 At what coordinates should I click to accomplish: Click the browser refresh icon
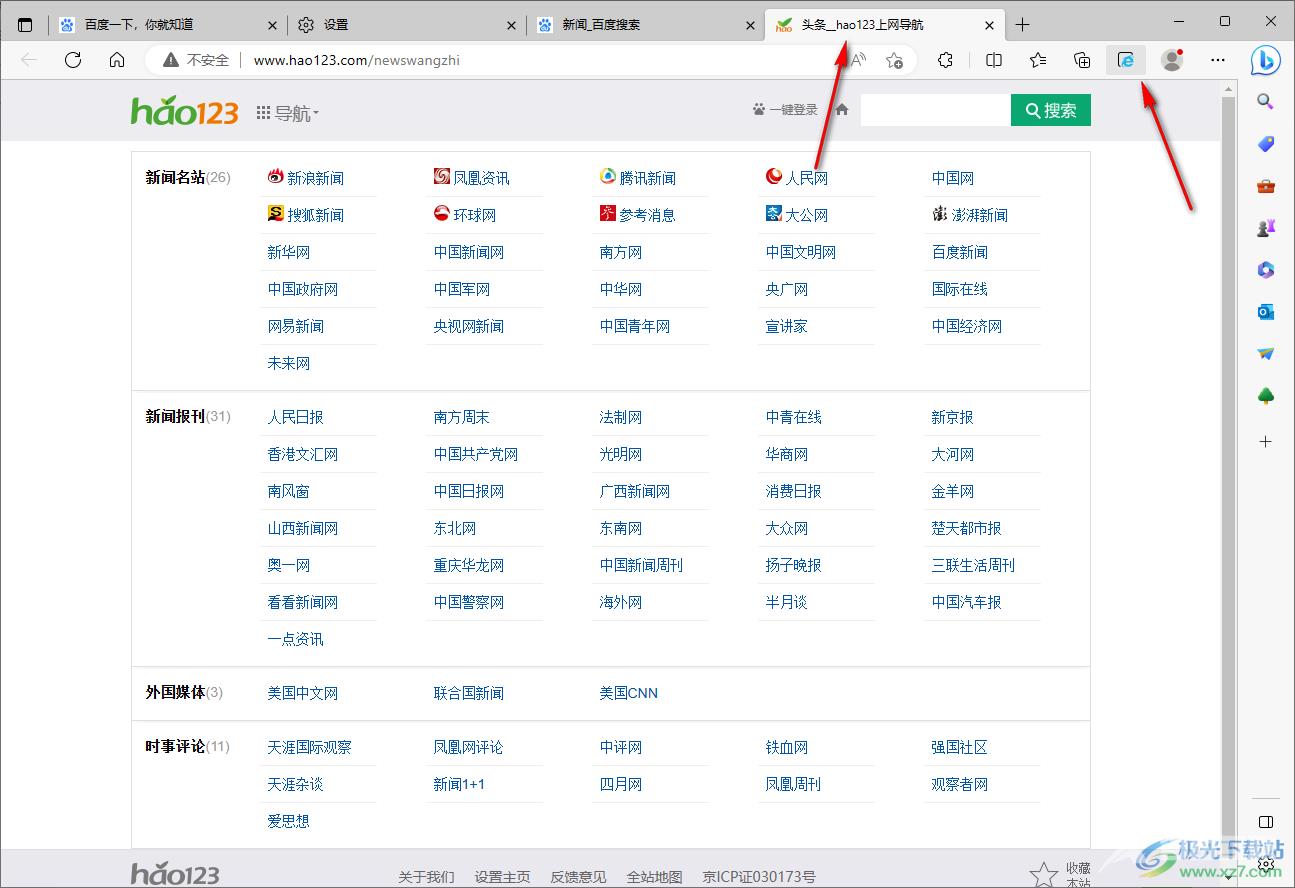pos(73,60)
